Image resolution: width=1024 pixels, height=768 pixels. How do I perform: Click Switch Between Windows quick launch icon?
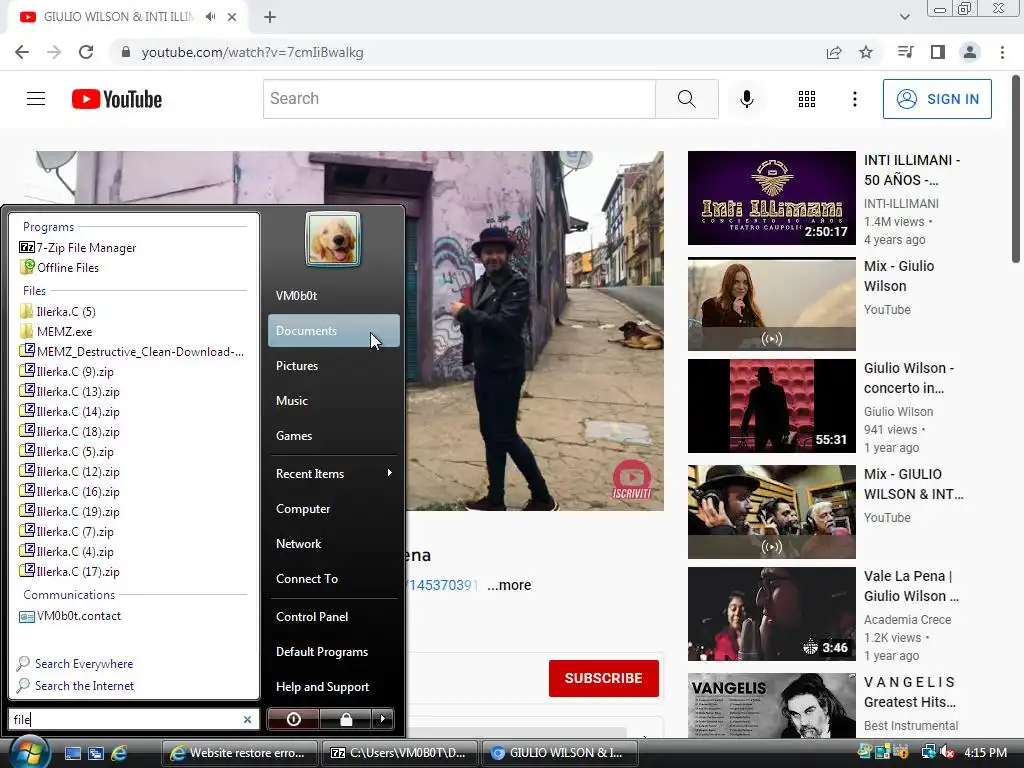(96, 753)
